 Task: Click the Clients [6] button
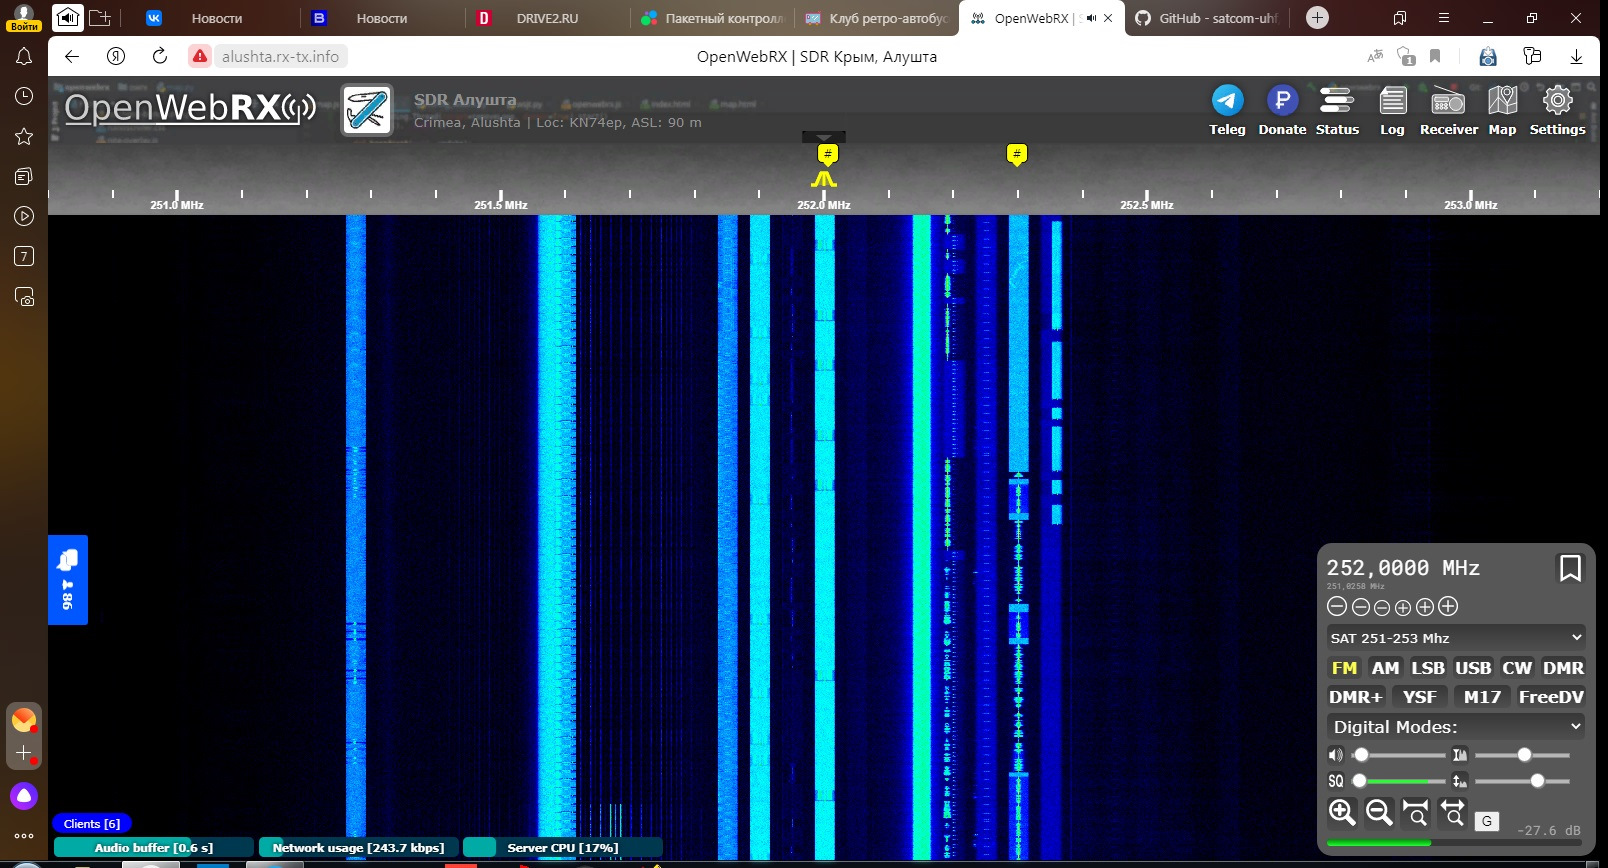(x=91, y=824)
